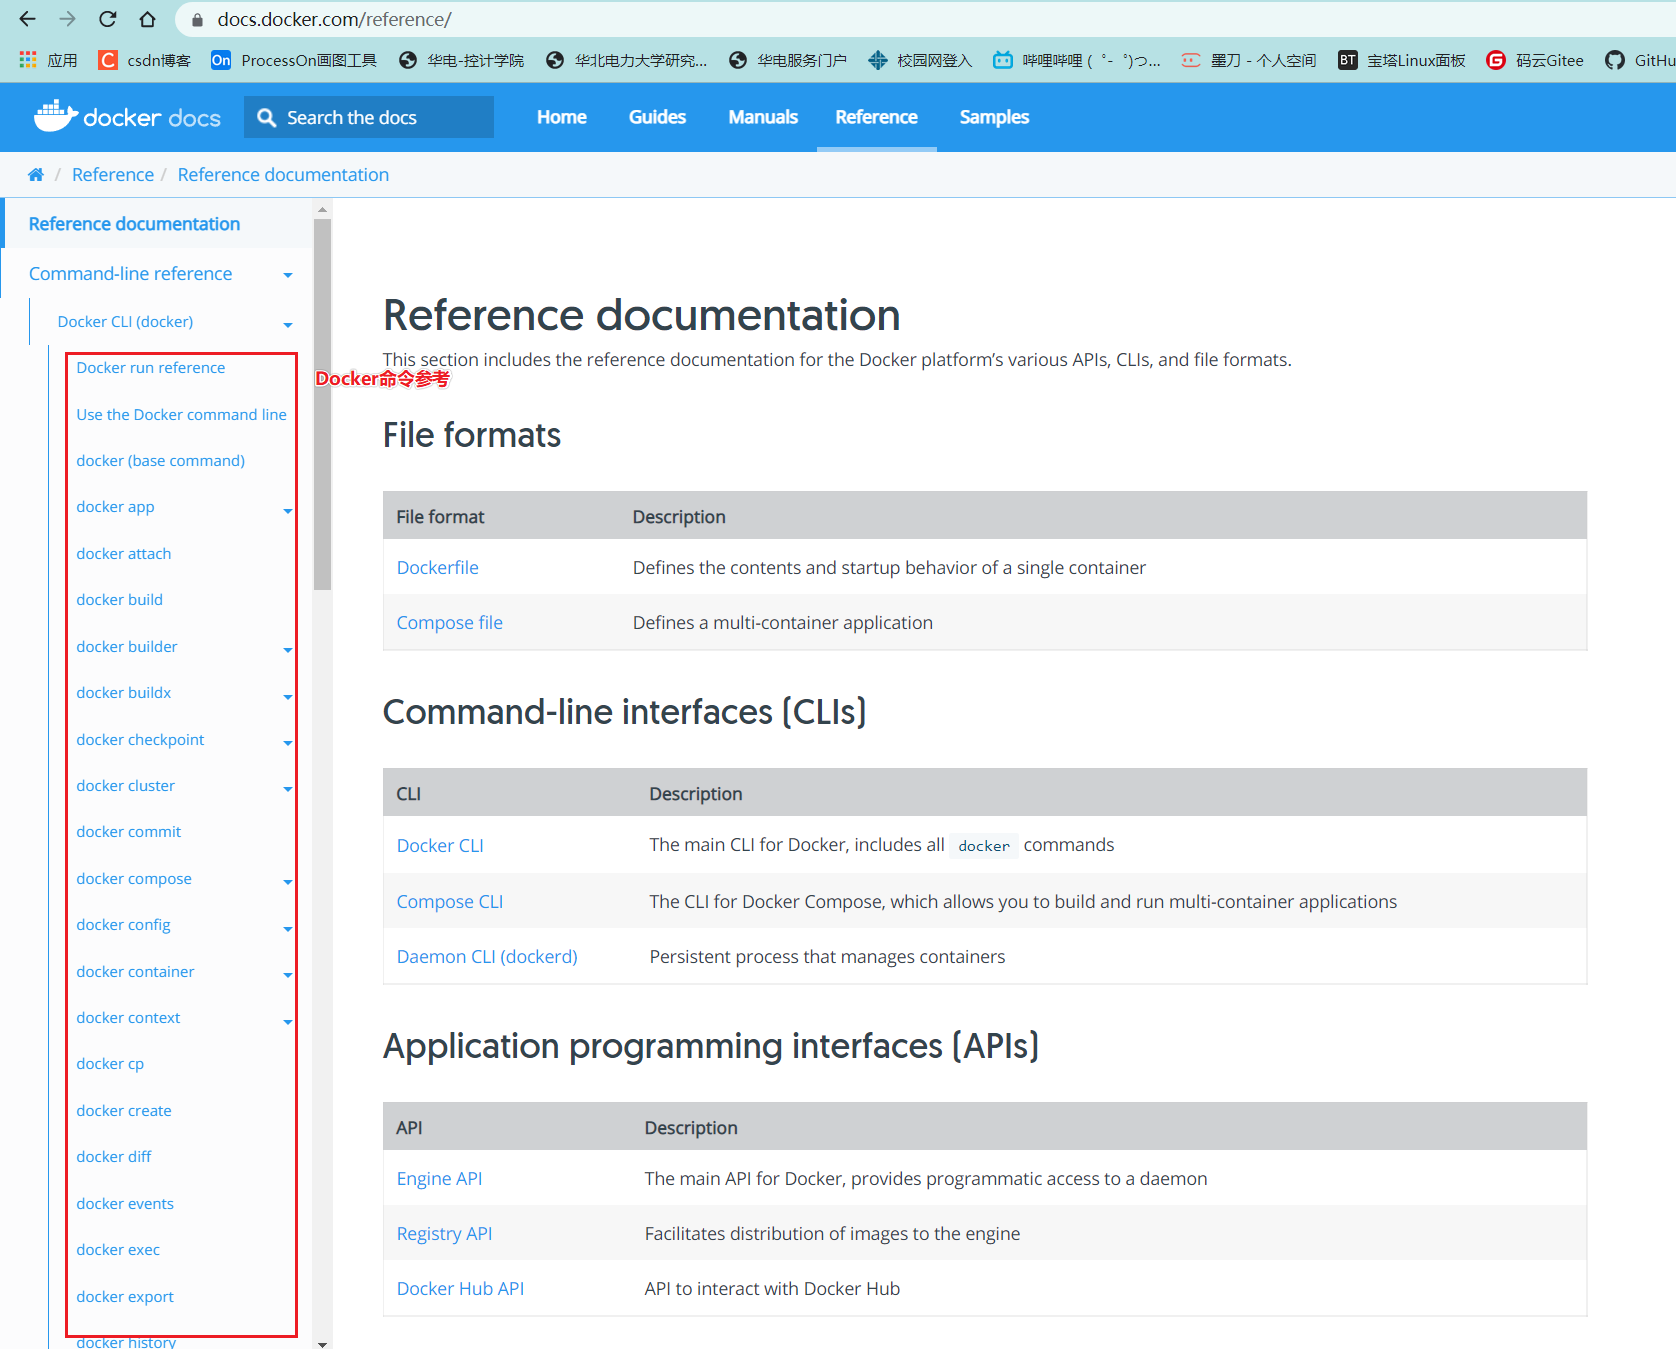This screenshot has height=1349, width=1676.
Task: Open the 校园网登入 bookmark
Action: click(x=920, y=60)
